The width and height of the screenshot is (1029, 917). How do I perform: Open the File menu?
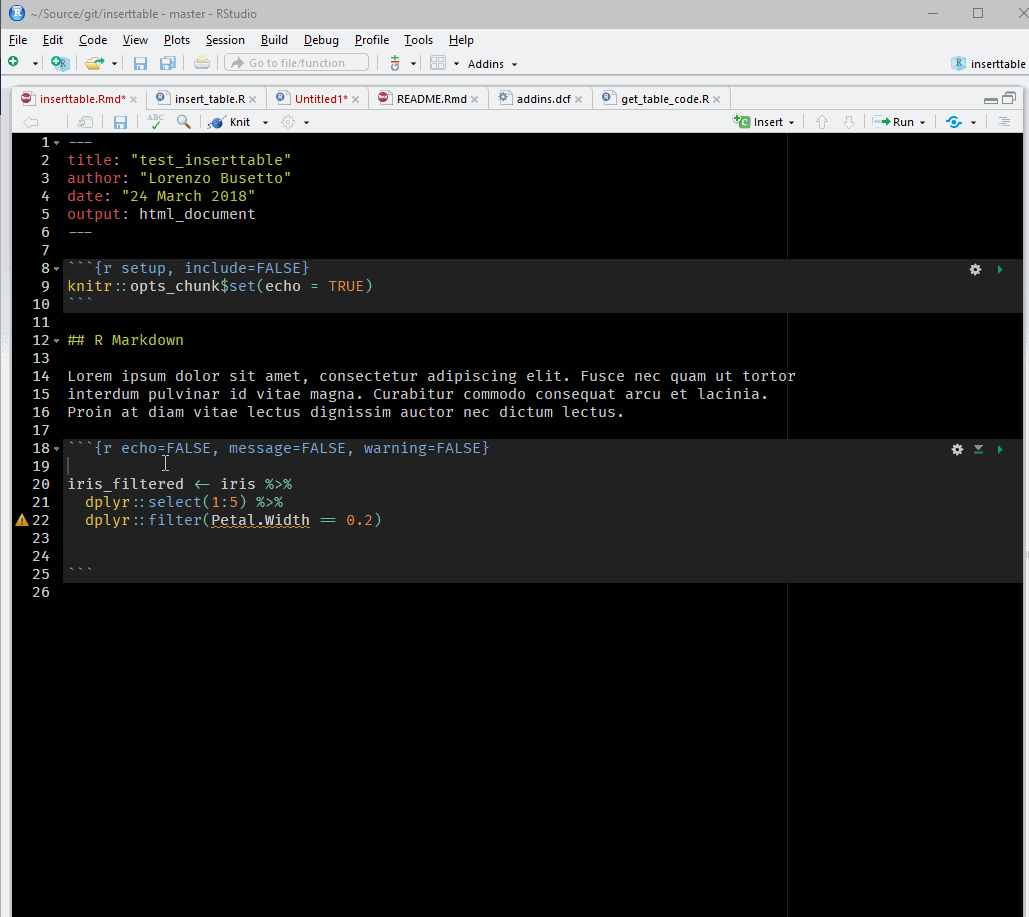18,40
